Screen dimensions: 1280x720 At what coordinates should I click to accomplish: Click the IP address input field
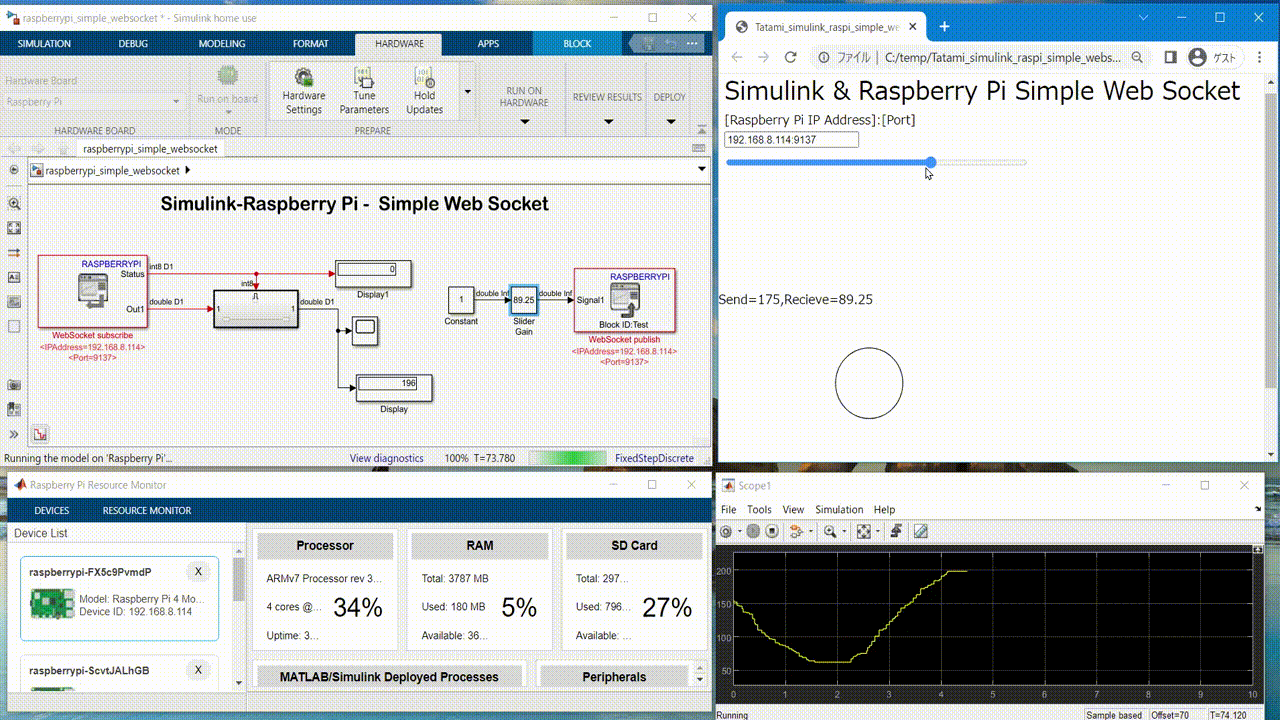pyautogui.click(x=791, y=140)
